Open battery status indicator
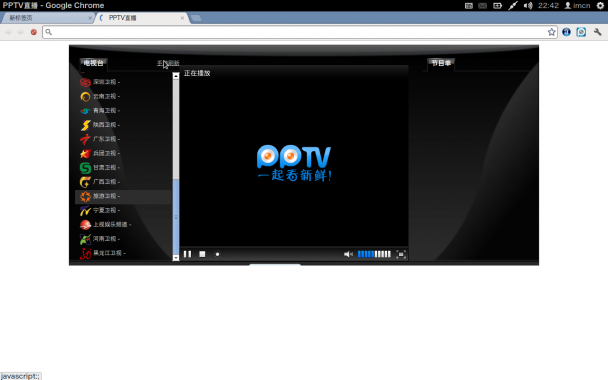The height and width of the screenshot is (380, 608). [x=497, y=5]
